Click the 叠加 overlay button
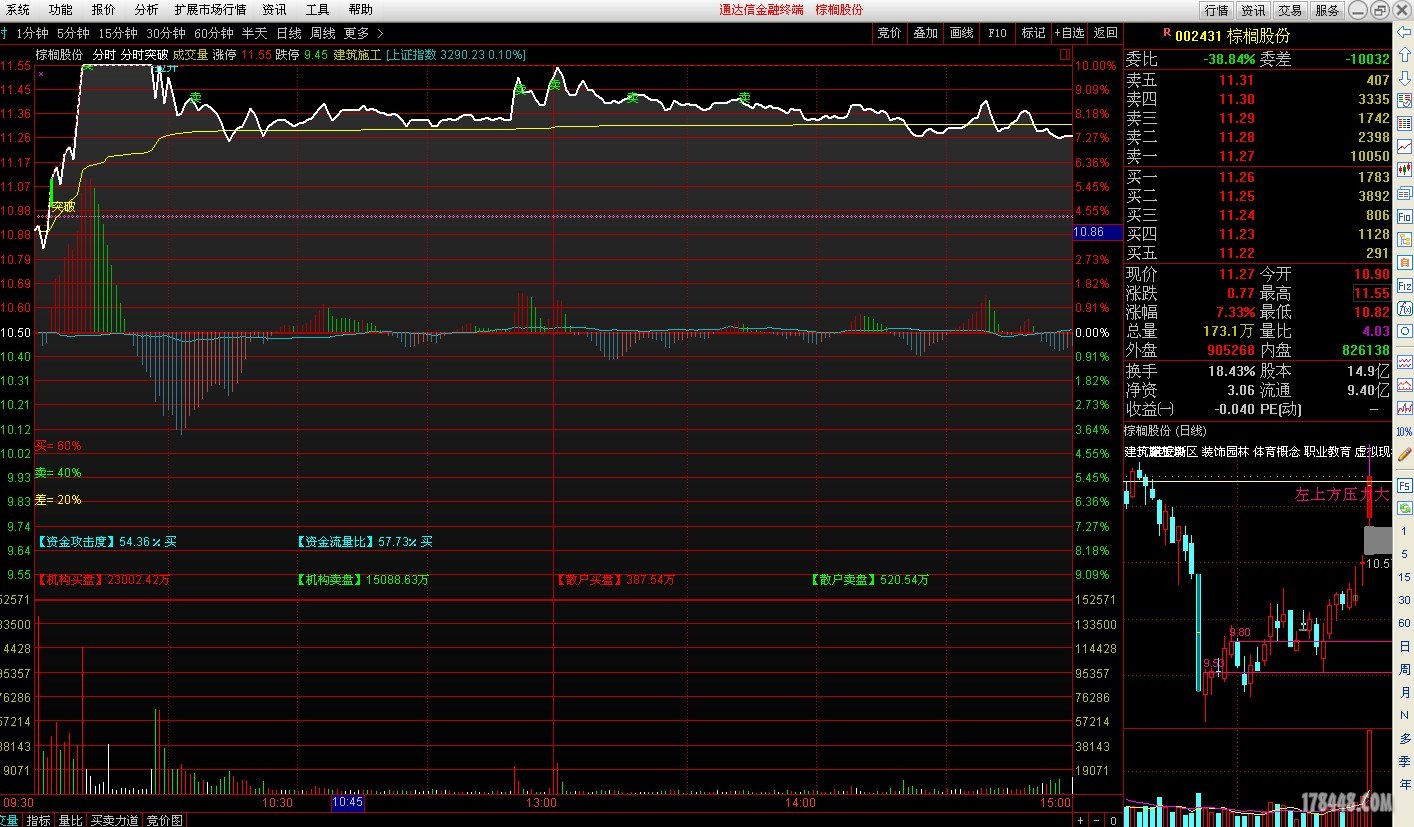 pyautogui.click(x=925, y=33)
